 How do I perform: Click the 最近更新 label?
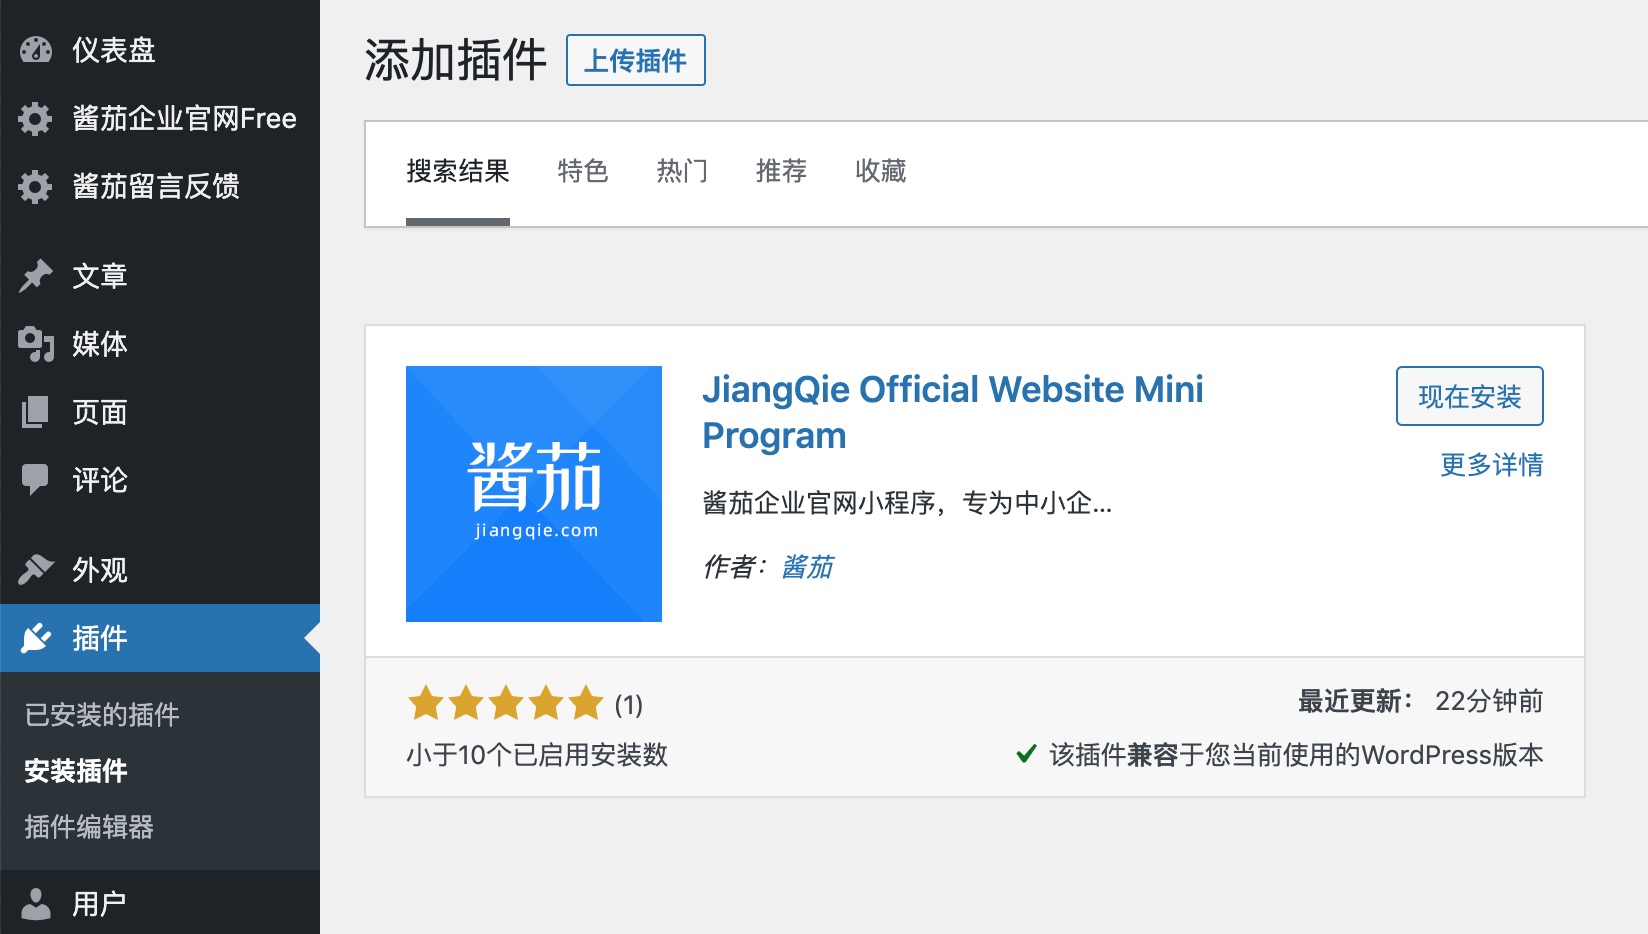[x=1355, y=701]
